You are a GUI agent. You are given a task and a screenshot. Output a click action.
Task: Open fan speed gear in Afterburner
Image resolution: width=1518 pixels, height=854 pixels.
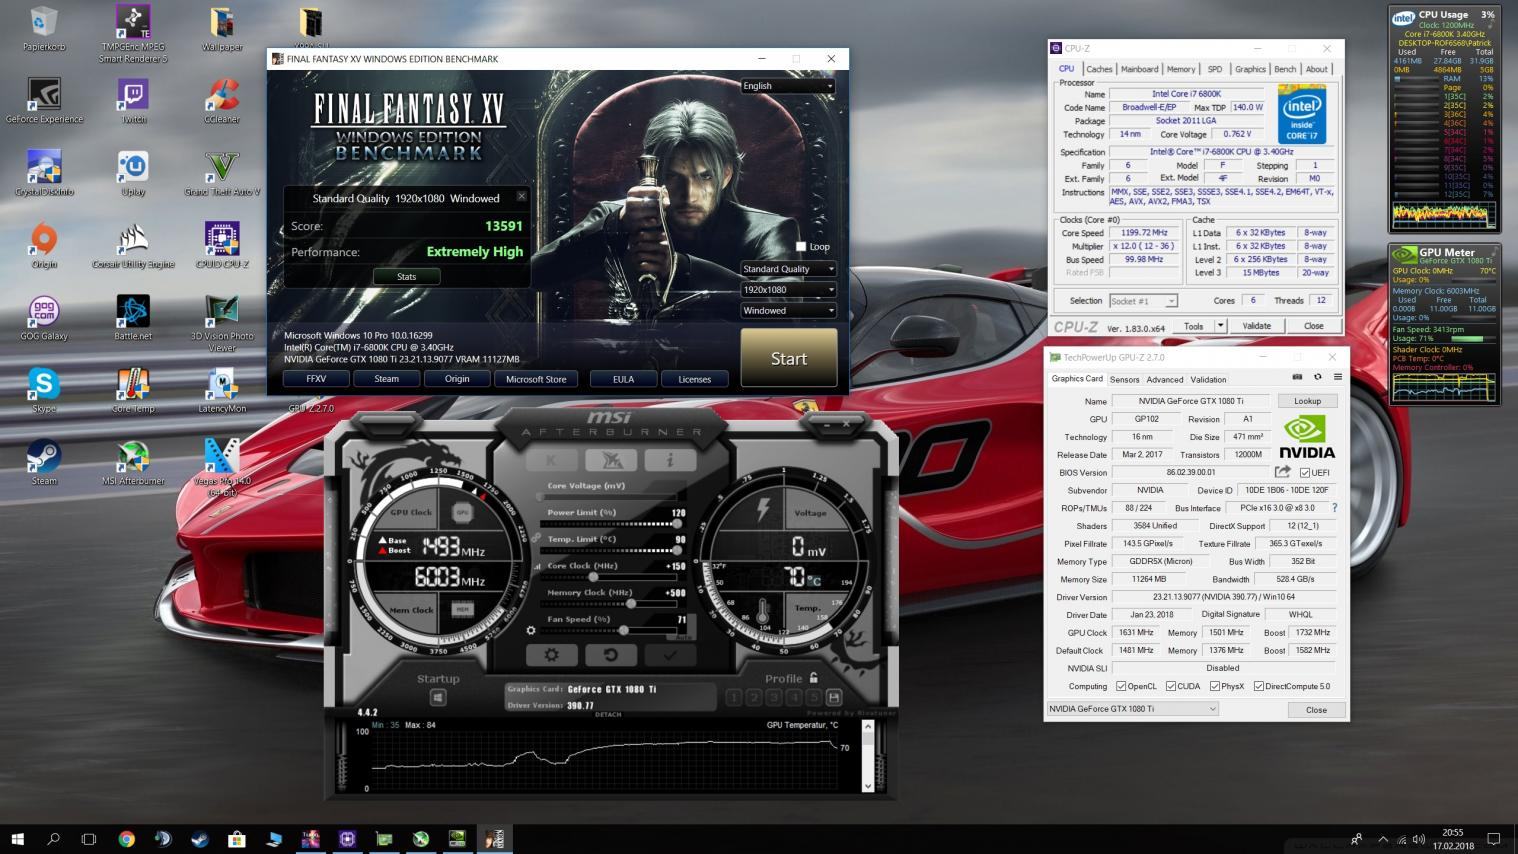click(x=531, y=631)
